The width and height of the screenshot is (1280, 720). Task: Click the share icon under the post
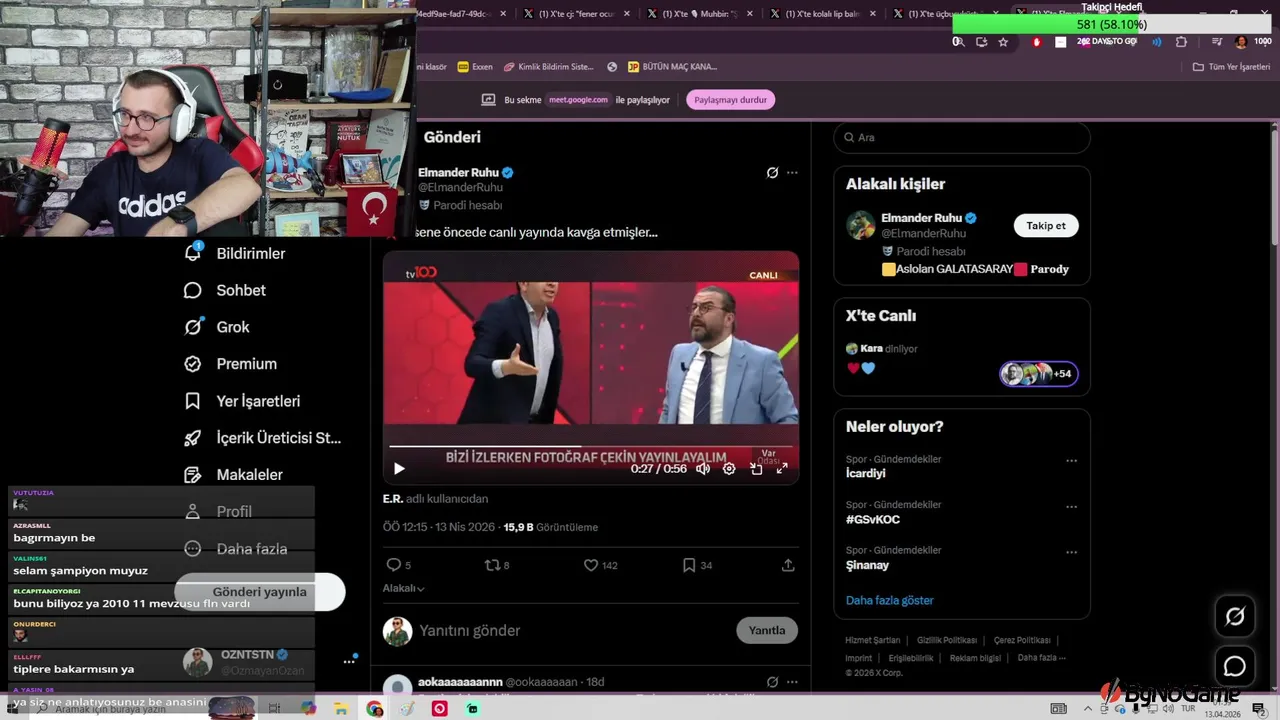point(788,565)
